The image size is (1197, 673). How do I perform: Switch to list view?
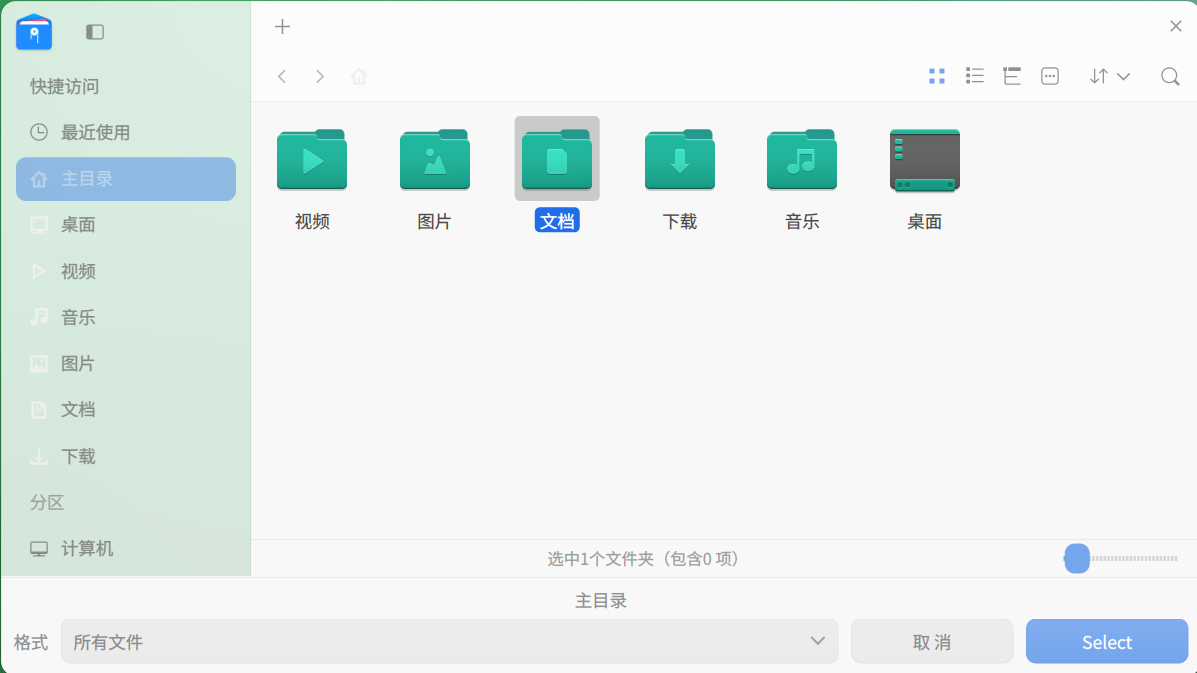click(975, 76)
